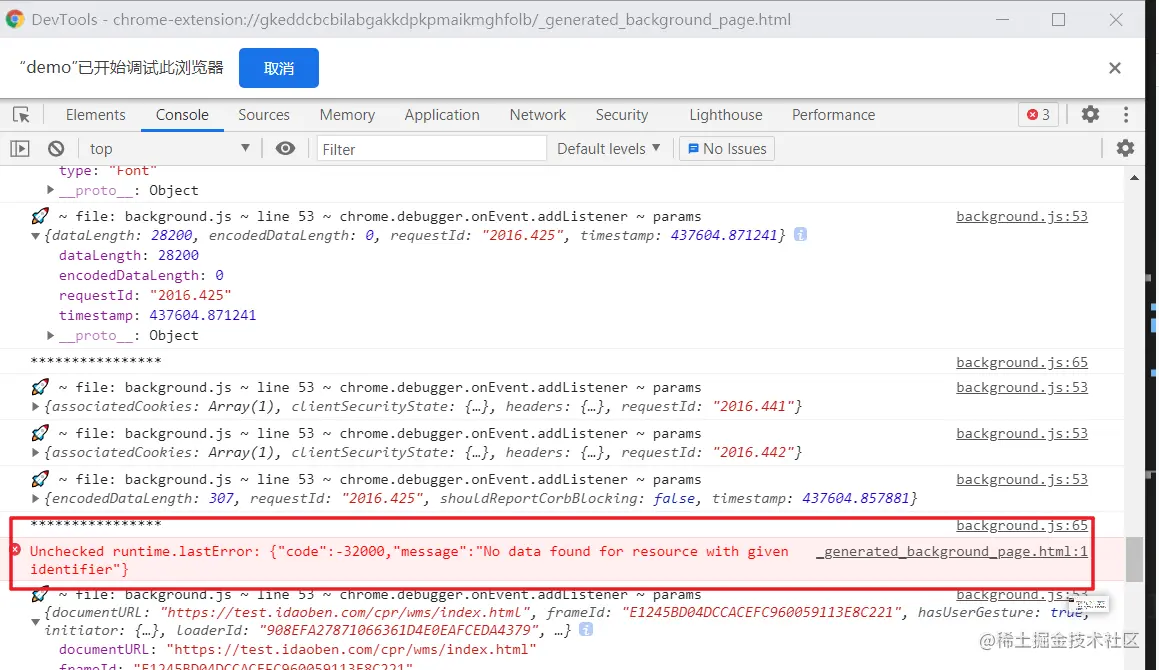Open background.js:53 link for encodedDataLength 307
This screenshot has height=670, width=1159.
pos(1022,478)
